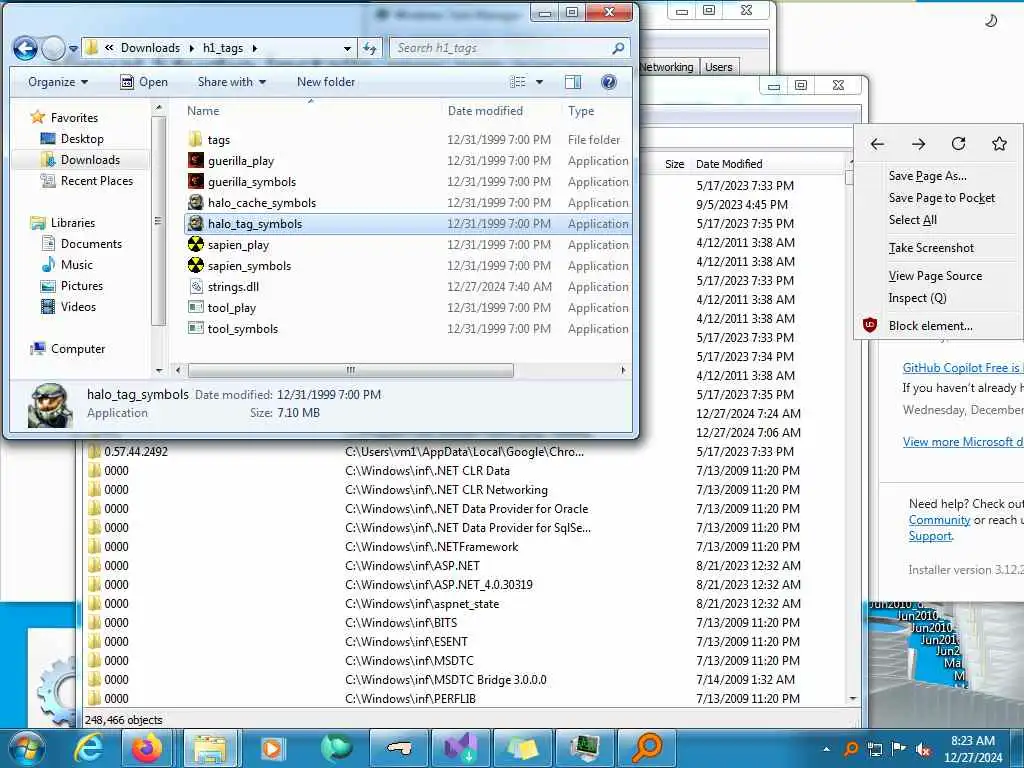Choose Save Page As from context menu
The width and height of the screenshot is (1024, 768).
click(927, 176)
